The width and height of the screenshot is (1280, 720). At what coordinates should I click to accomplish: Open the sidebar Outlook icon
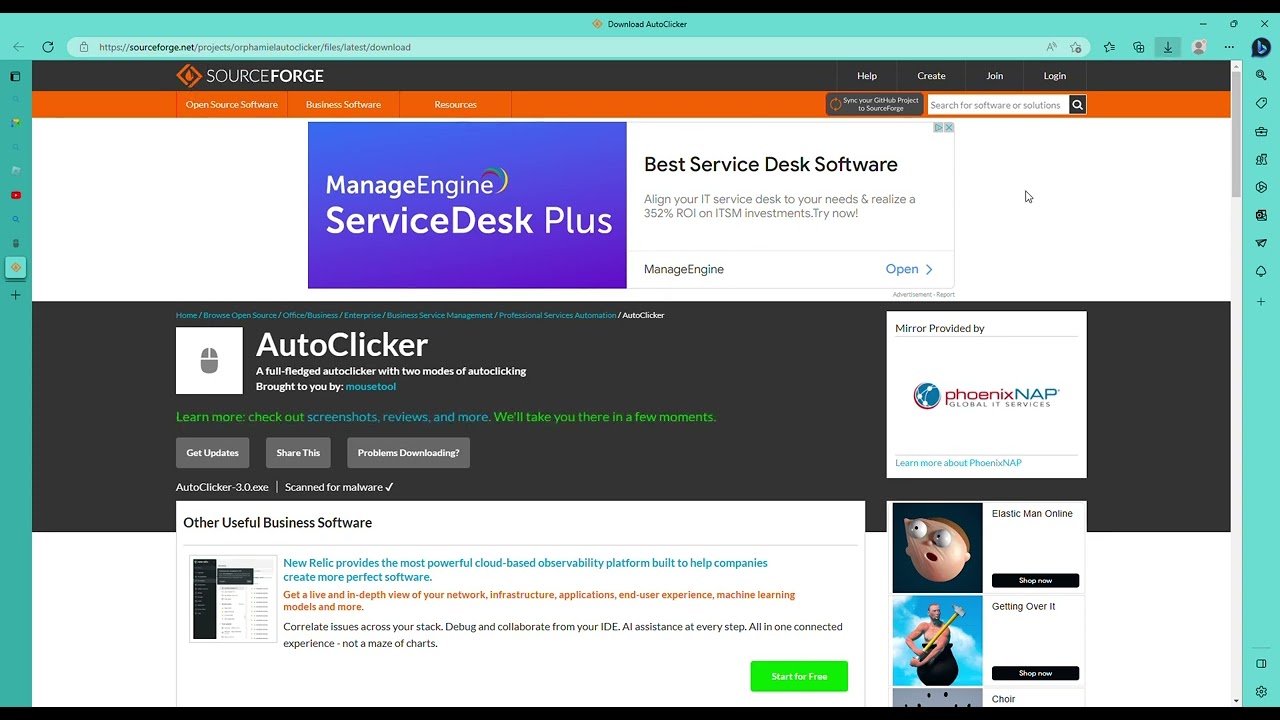pyautogui.click(x=1261, y=215)
